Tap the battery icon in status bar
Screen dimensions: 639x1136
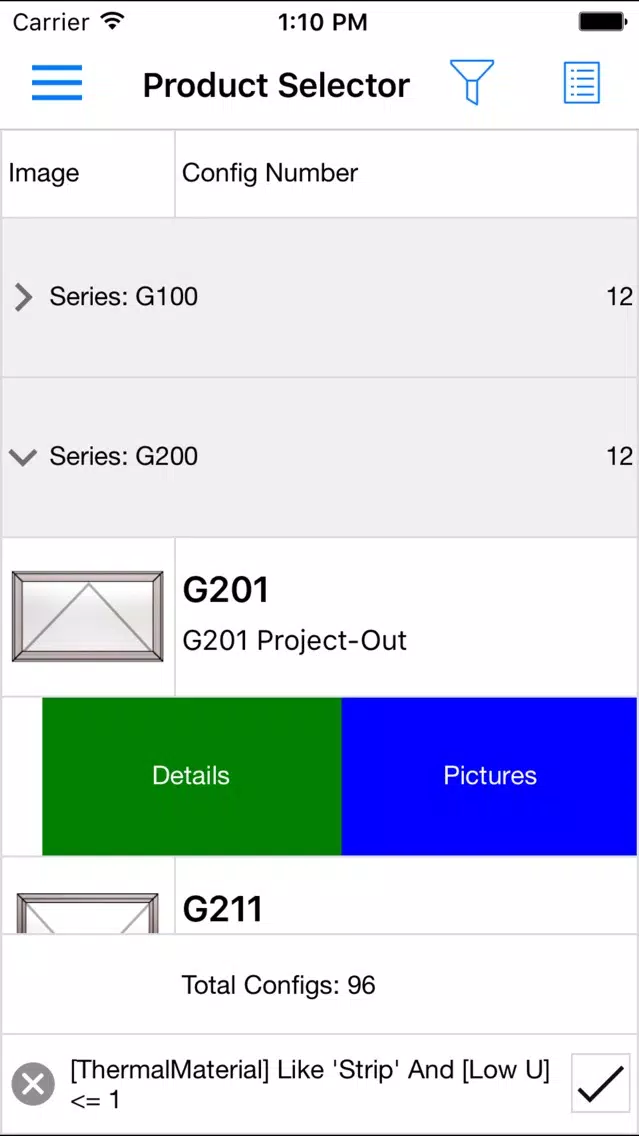pos(601,22)
